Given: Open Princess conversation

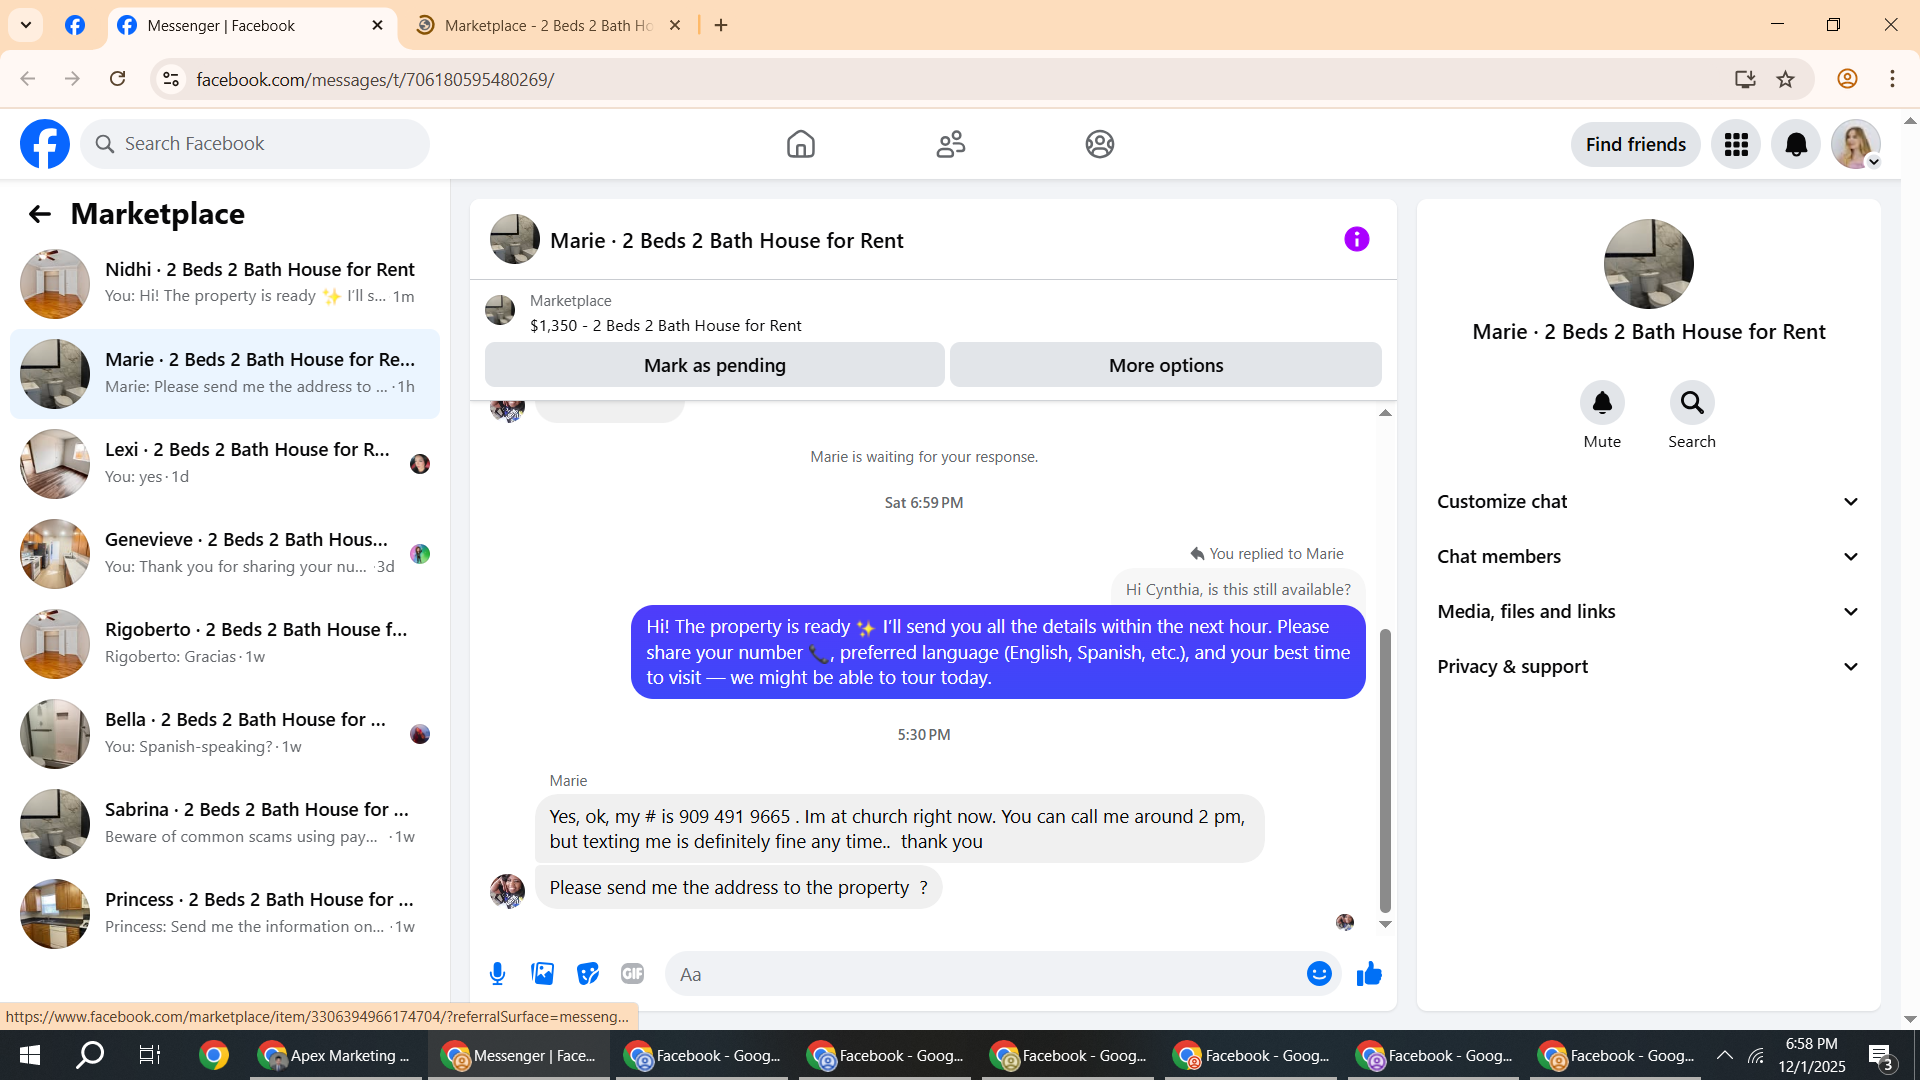Looking at the screenshot, I should (x=225, y=913).
